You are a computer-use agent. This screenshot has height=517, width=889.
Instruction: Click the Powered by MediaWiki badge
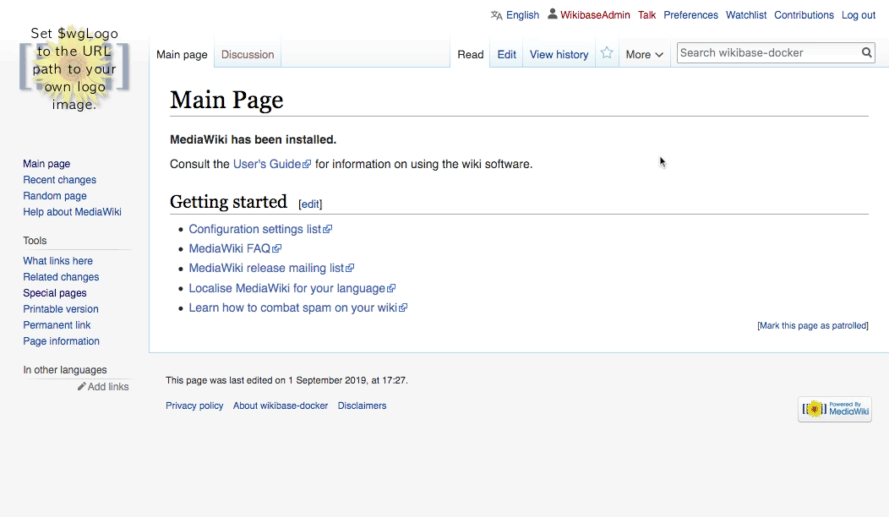[835, 409]
